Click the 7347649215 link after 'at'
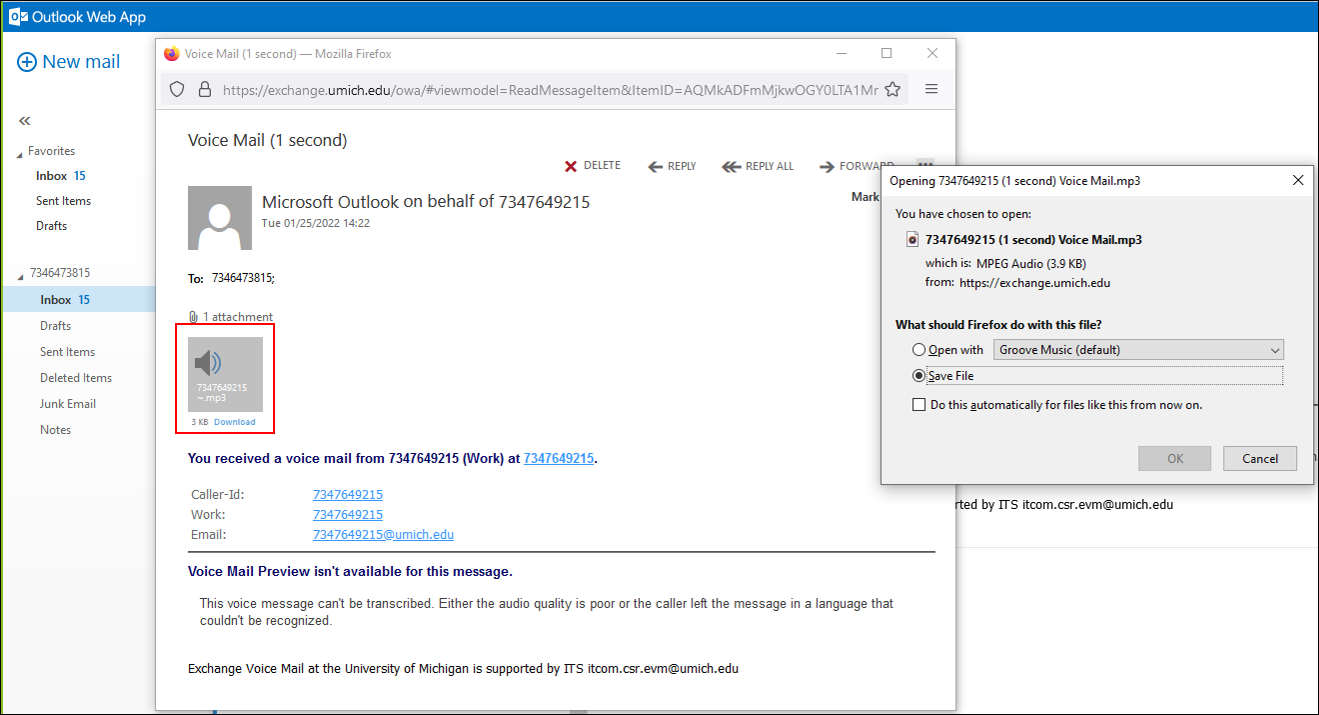This screenshot has height=715, width=1319. point(559,459)
